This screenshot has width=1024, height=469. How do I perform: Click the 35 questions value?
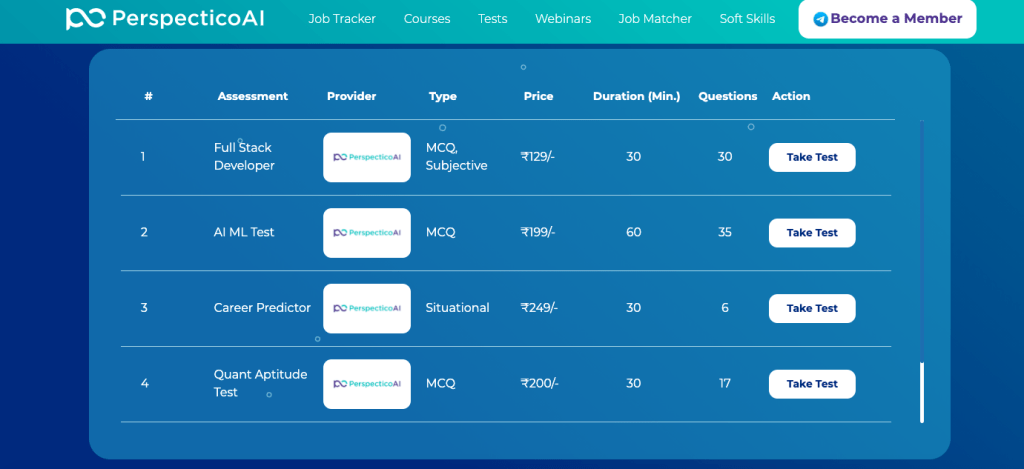point(725,232)
